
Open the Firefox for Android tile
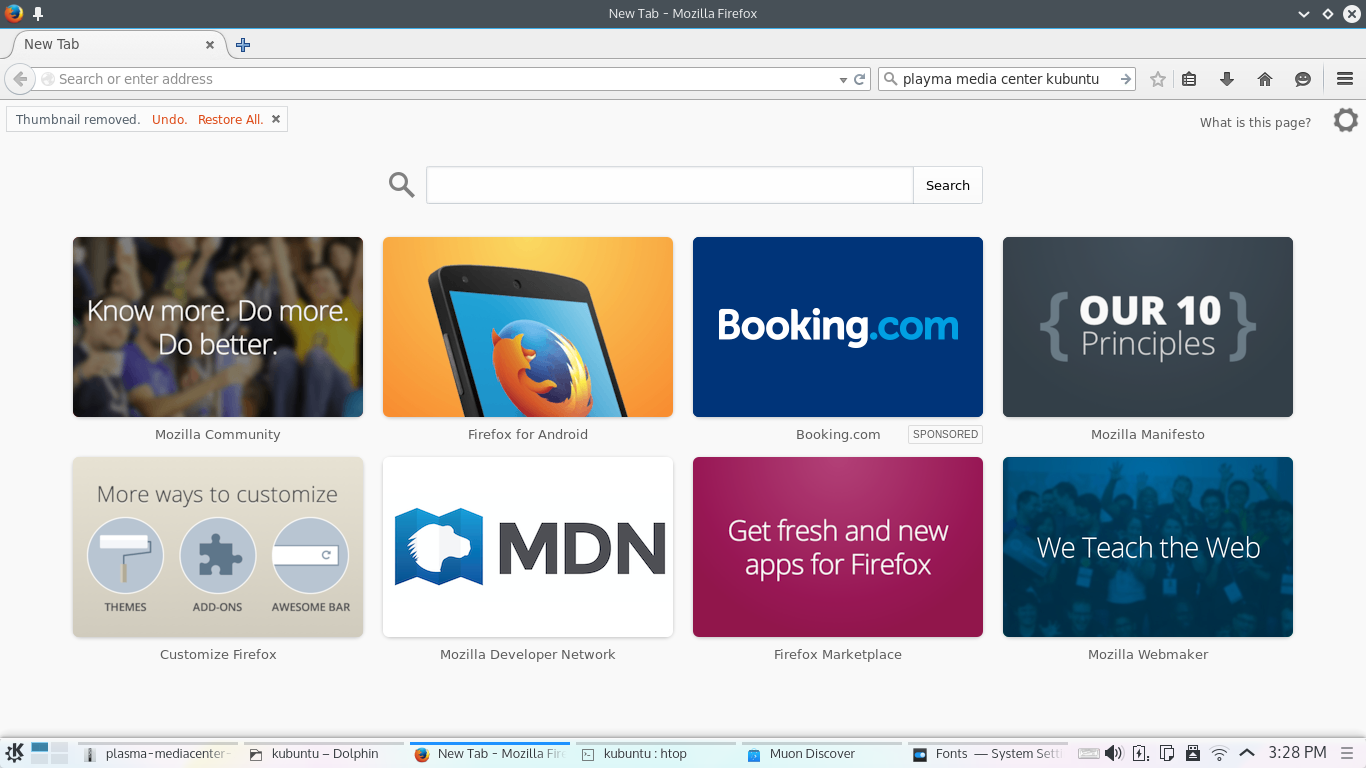coord(528,327)
